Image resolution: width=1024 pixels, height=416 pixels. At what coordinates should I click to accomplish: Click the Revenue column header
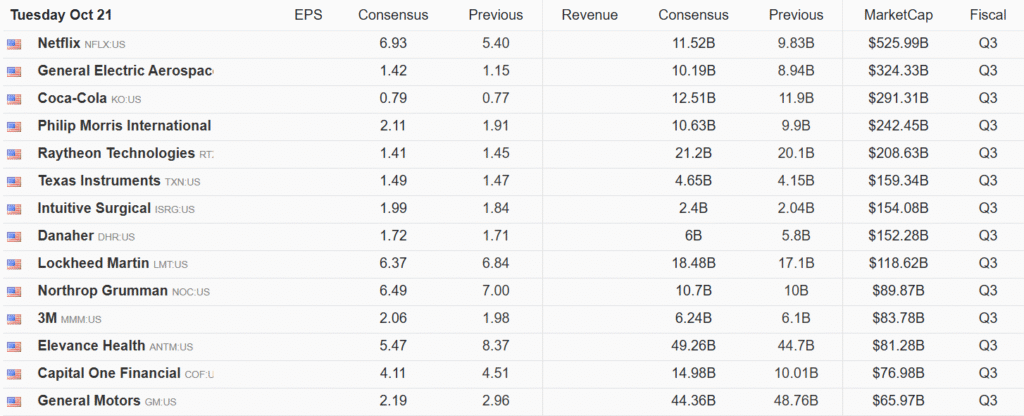[x=589, y=15]
